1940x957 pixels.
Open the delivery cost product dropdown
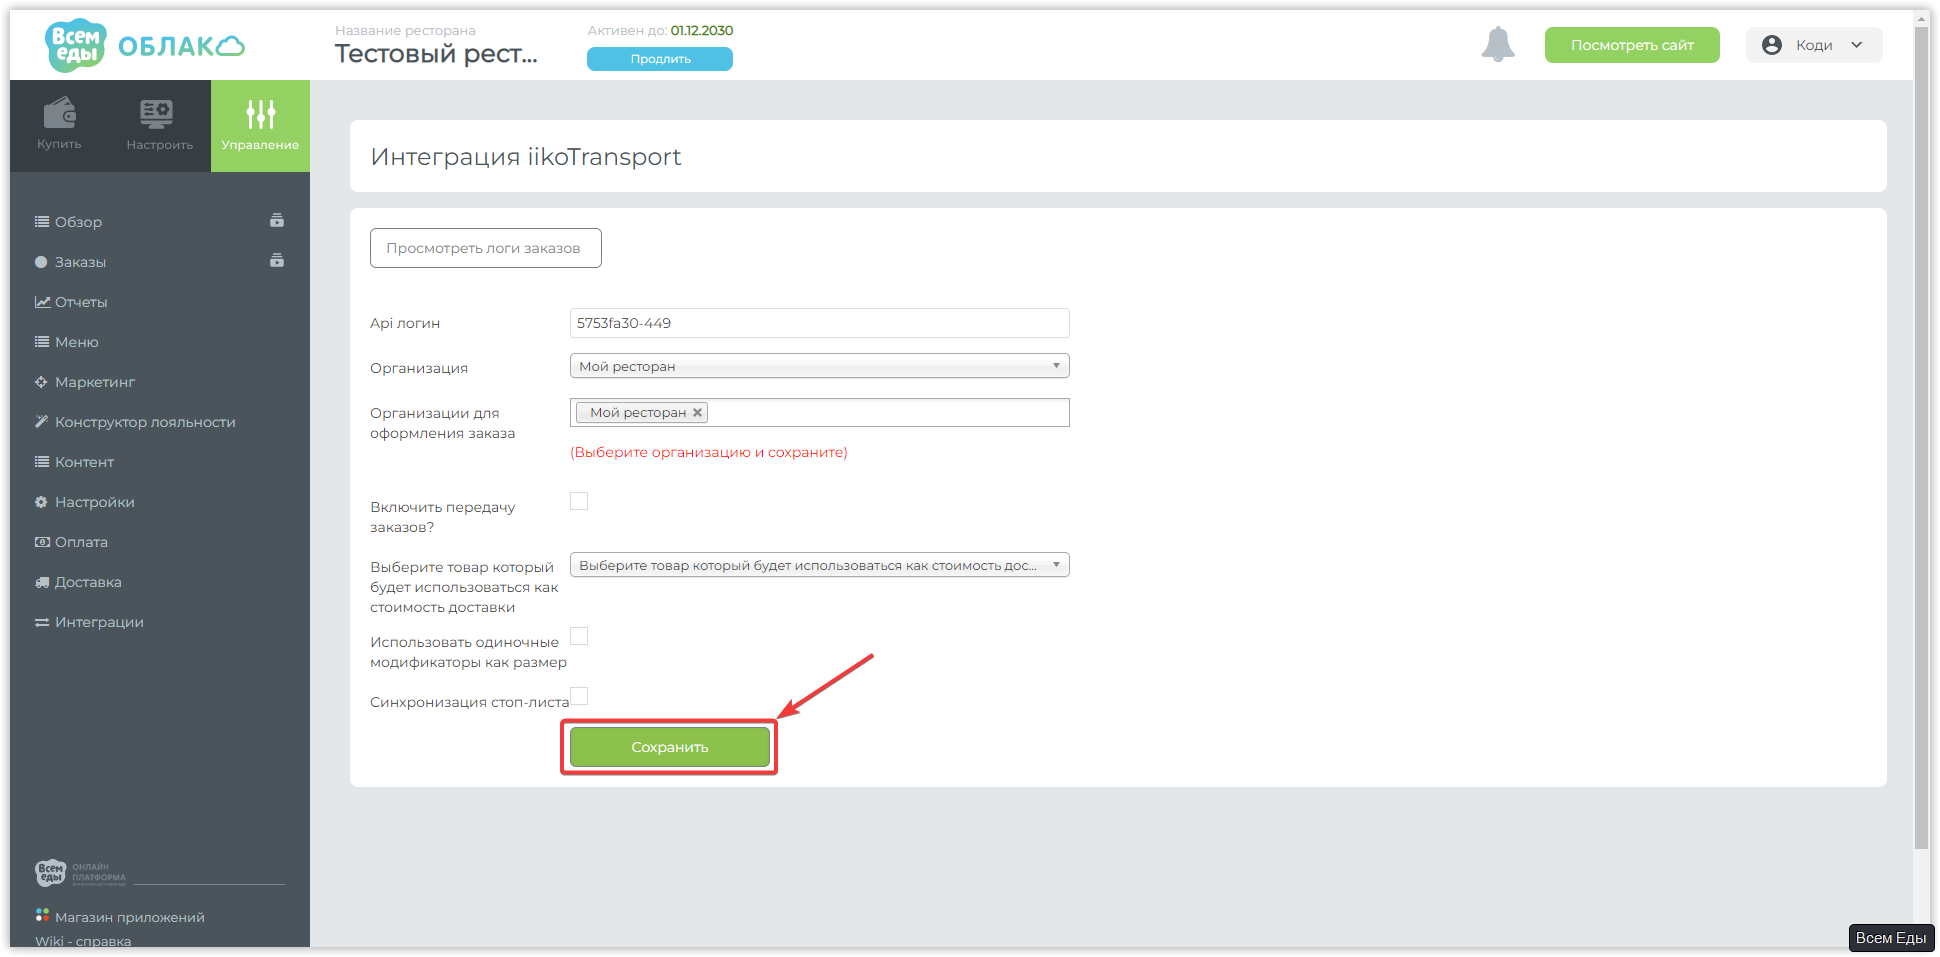coord(819,565)
